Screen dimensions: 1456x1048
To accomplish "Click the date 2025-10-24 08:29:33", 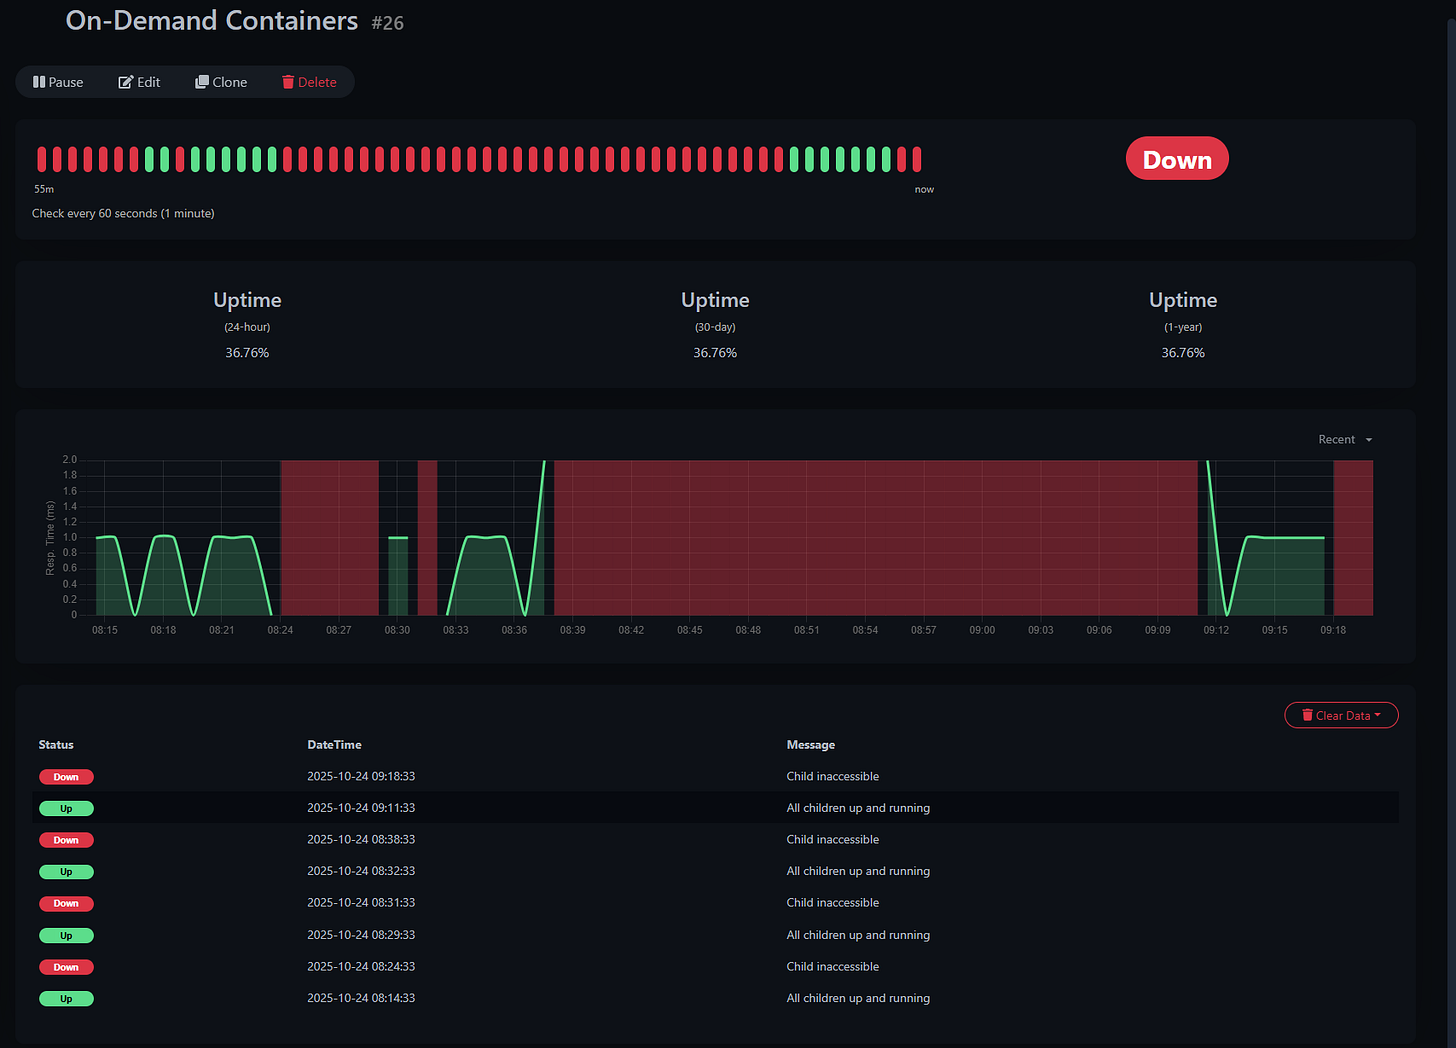I will [361, 935].
